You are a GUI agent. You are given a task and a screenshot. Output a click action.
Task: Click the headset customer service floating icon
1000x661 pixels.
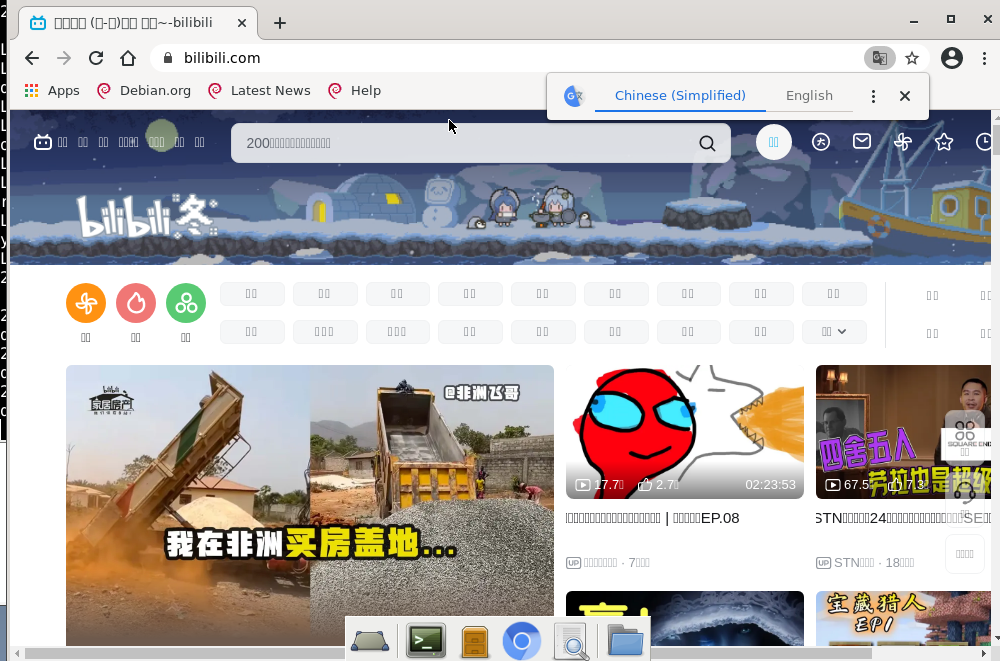click(x=964, y=491)
